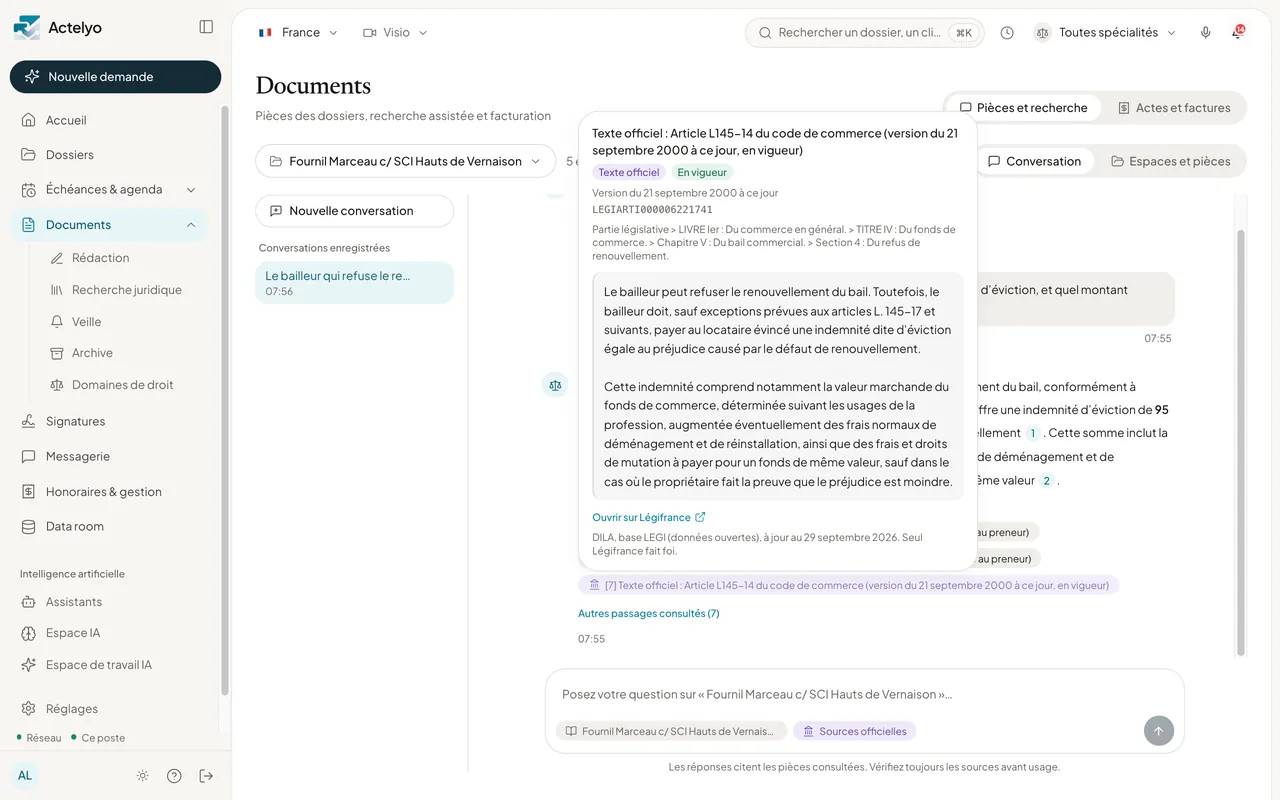Select Conversation tab

point(1034,161)
